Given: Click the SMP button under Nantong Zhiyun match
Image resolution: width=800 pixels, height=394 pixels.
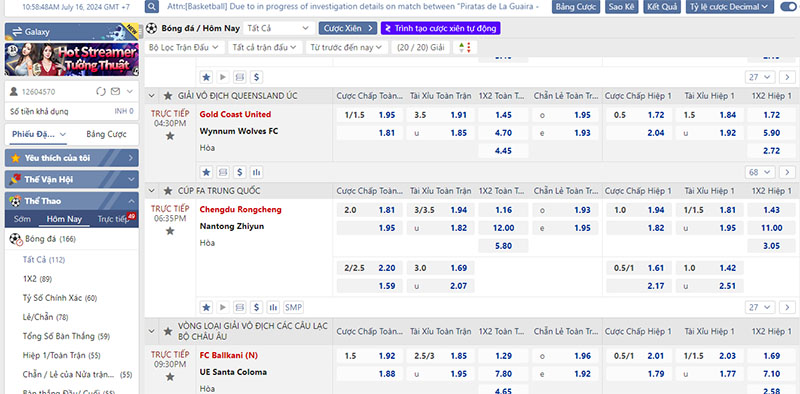Looking at the screenshot, I should (x=293, y=307).
